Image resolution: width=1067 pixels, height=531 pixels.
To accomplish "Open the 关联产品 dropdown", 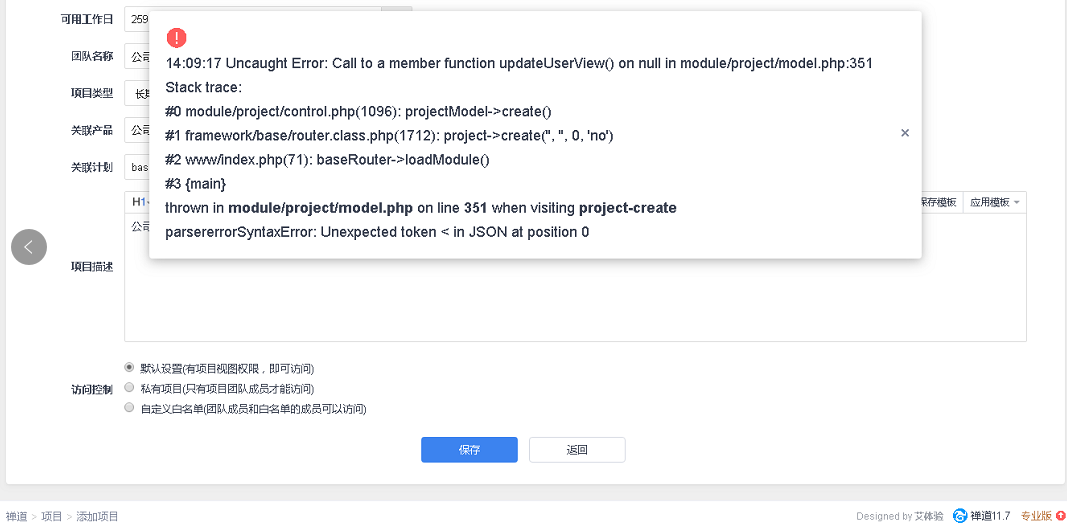I will 137,130.
